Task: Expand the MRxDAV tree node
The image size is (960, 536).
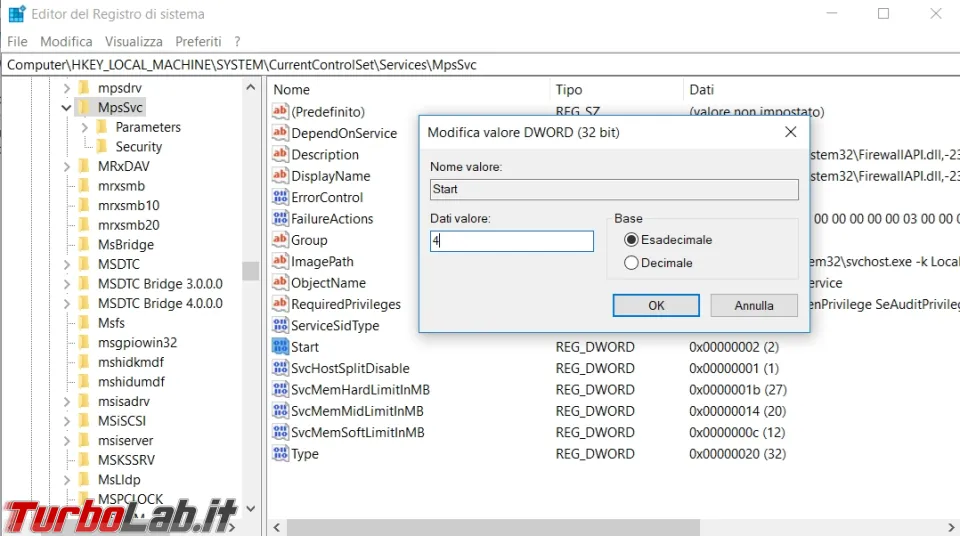Action: pyautogui.click(x=66, y=166)
